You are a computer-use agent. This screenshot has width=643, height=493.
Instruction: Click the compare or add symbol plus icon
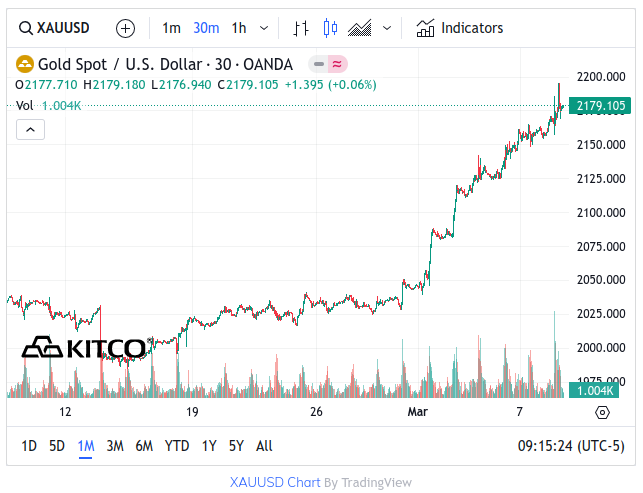tap(126, 28)
